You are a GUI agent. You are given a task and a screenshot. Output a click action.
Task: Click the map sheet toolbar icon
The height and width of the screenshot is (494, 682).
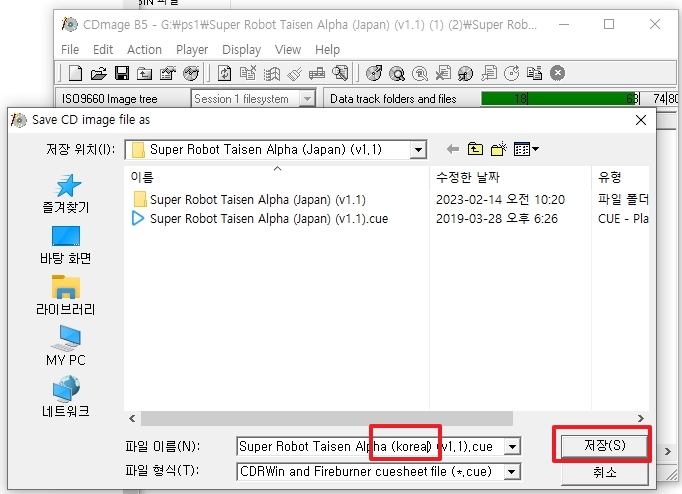point(272,73)
